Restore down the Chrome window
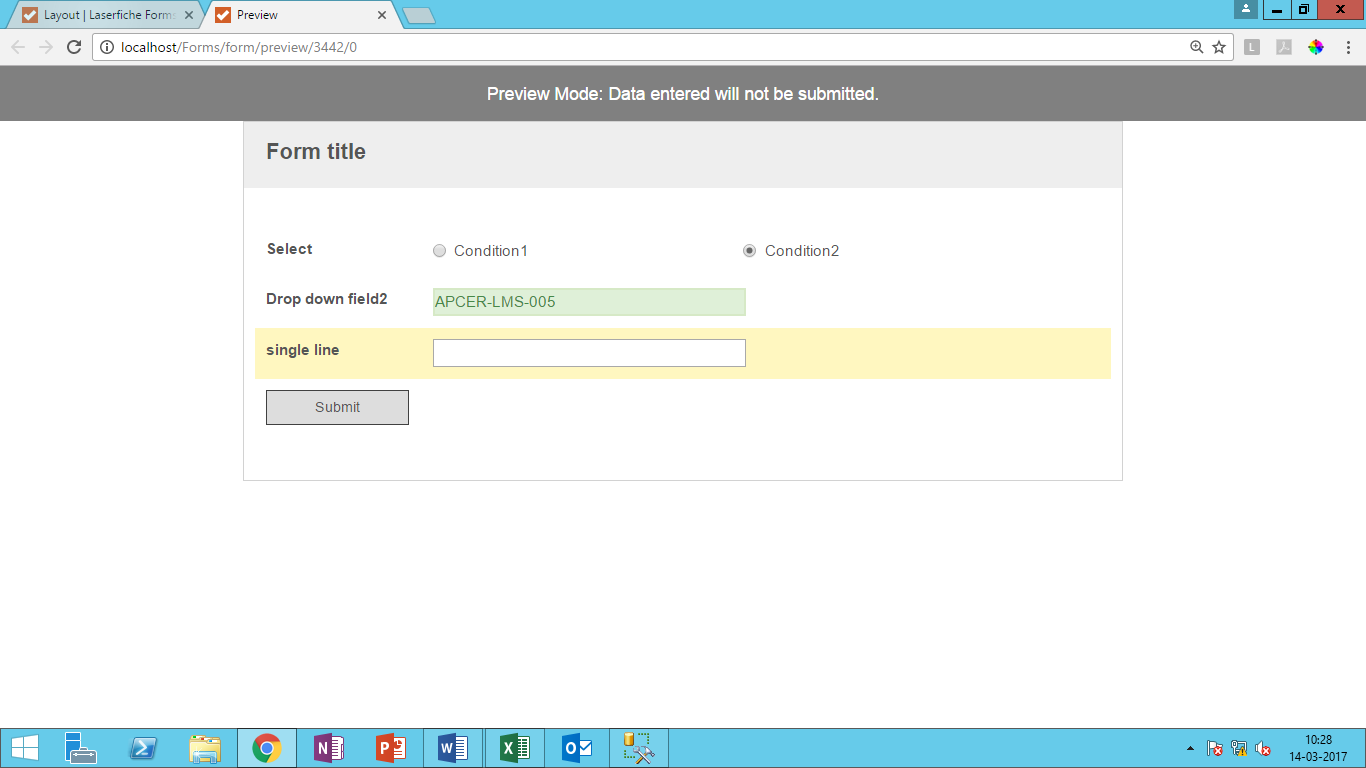 point(1303,9)
